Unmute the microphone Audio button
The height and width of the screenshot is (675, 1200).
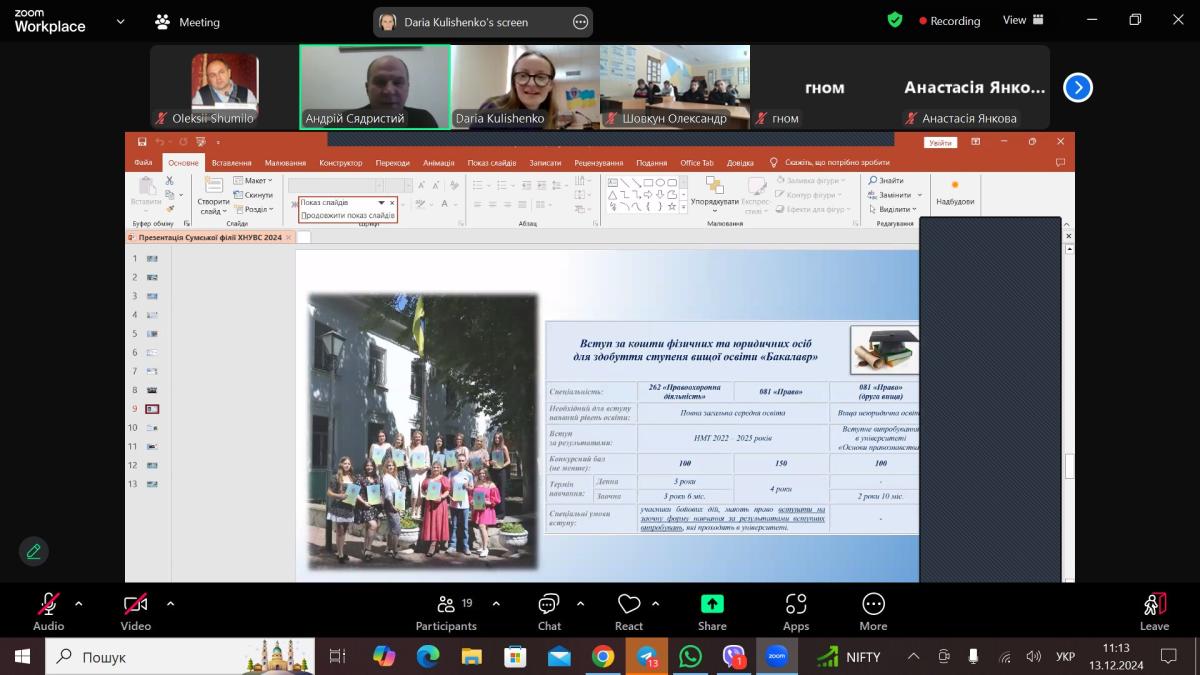[x=48, y=611]
